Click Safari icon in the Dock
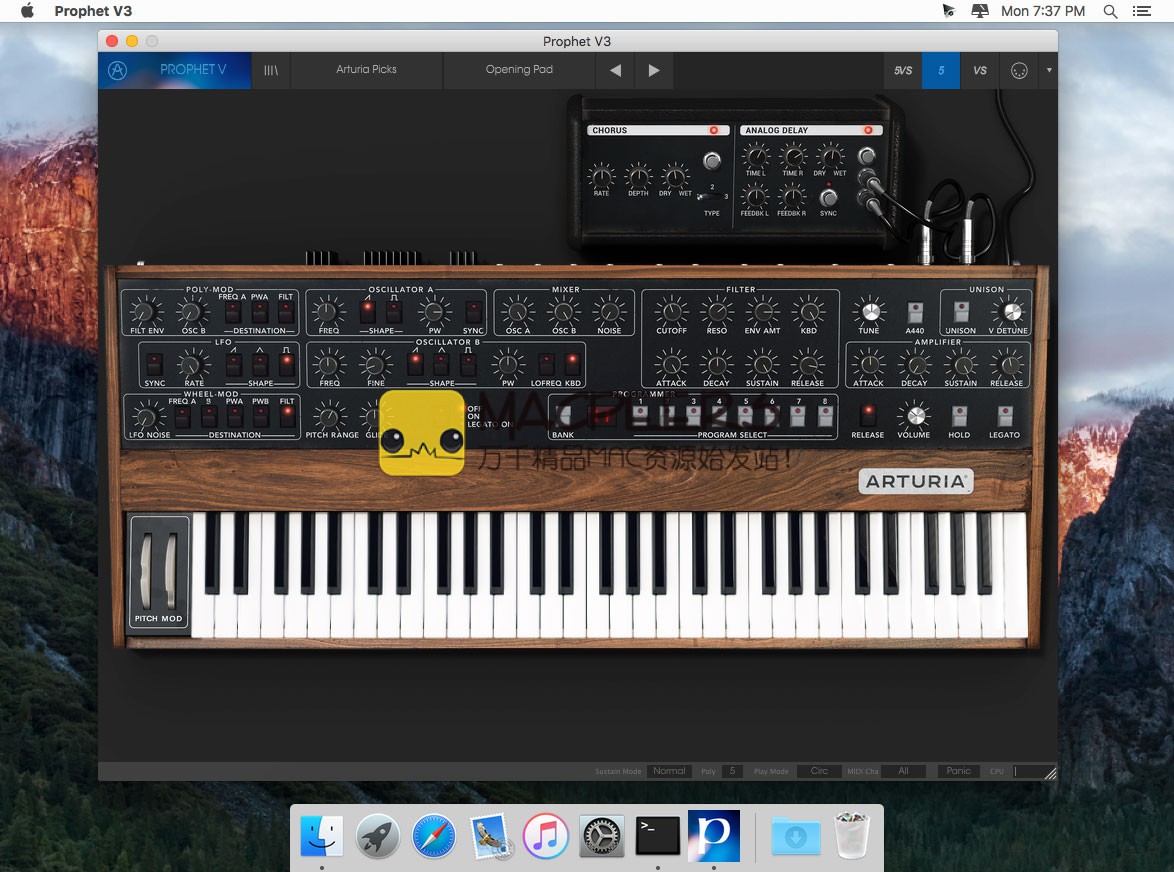 point(434,836)
